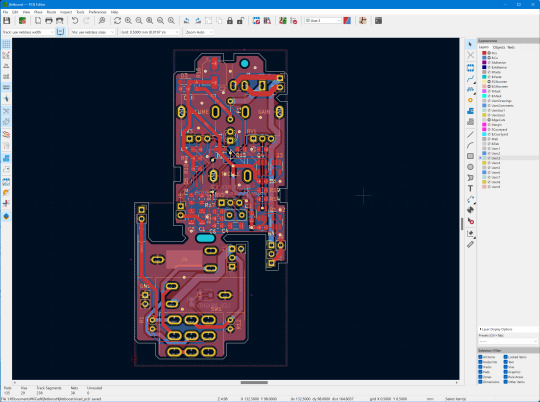This screenshot has width=540, height=402.
Task: Pick the Draw circle tool
Action: [x=470, y=167]
